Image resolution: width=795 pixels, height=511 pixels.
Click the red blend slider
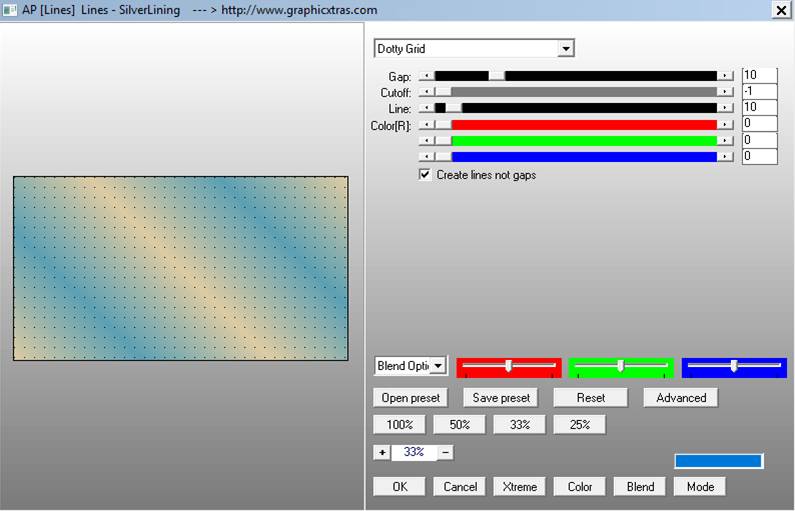(509, 367)
